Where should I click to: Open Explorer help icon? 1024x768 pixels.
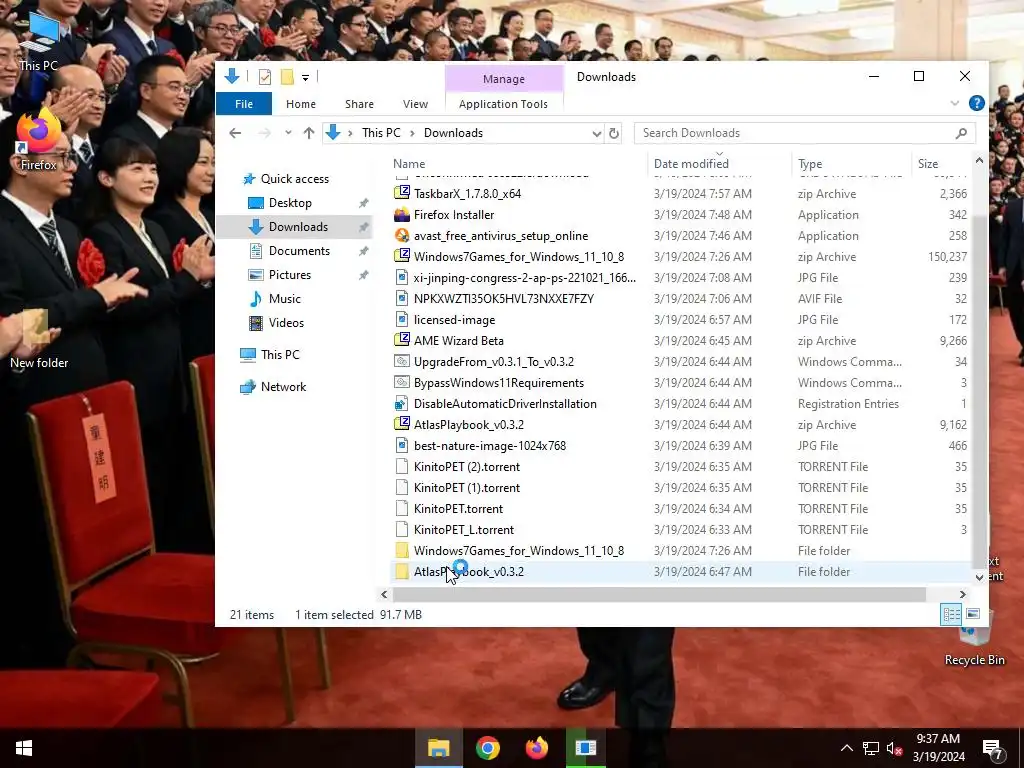click(x=976, y=103)
